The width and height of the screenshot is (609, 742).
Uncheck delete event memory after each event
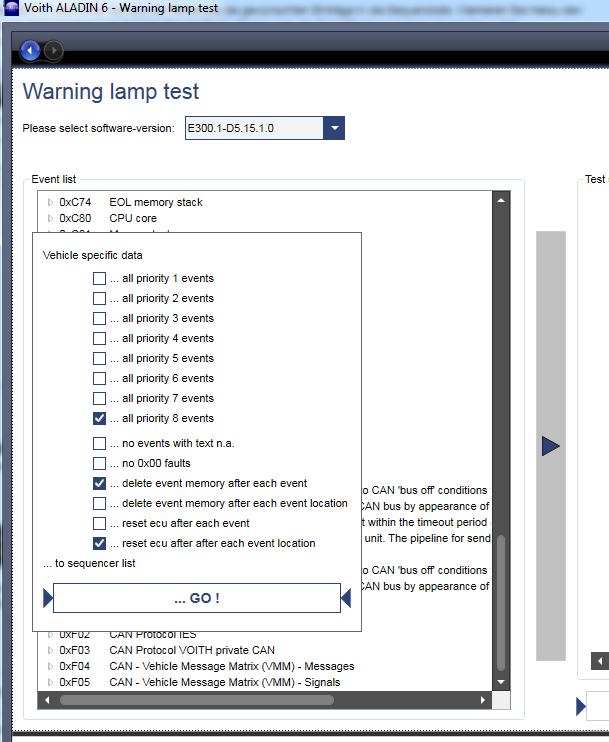tap(99, 483)
